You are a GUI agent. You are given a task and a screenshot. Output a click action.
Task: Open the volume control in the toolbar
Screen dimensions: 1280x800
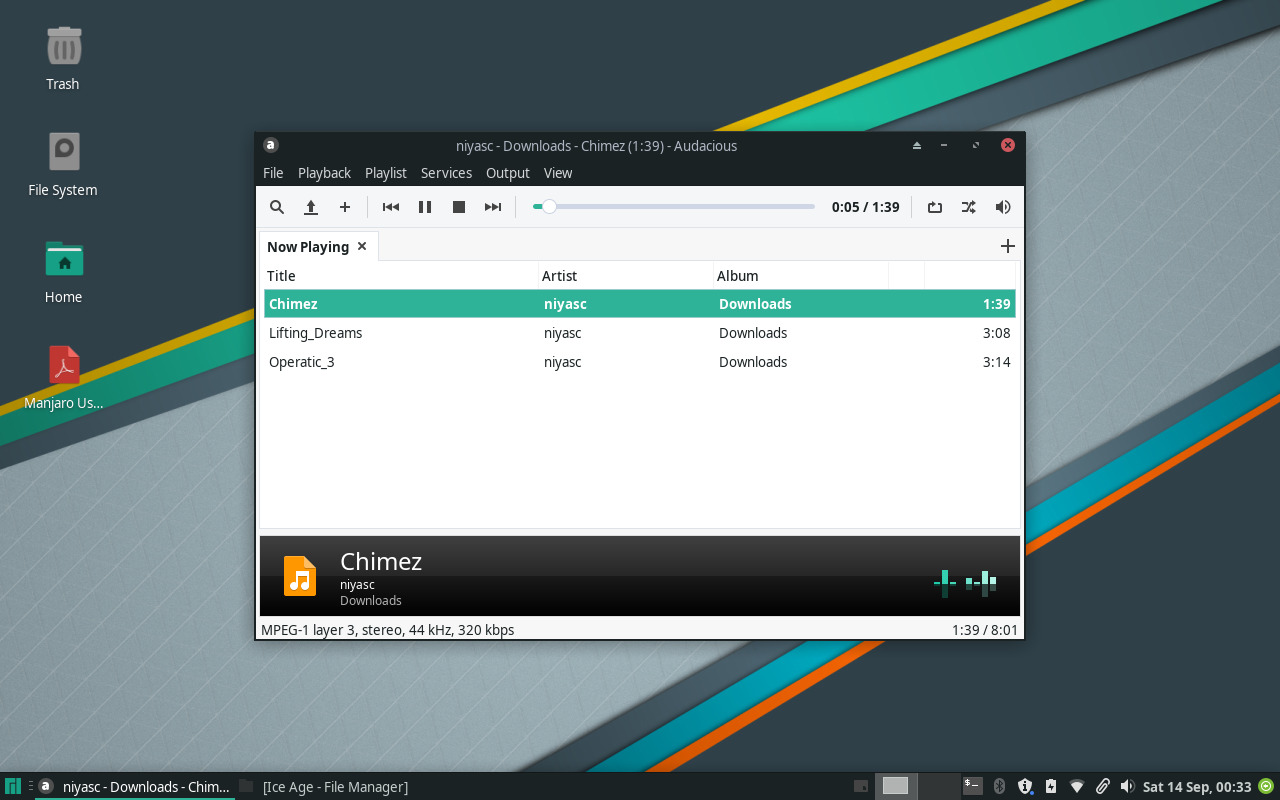pyautogui.click(x=1002, y=207)
